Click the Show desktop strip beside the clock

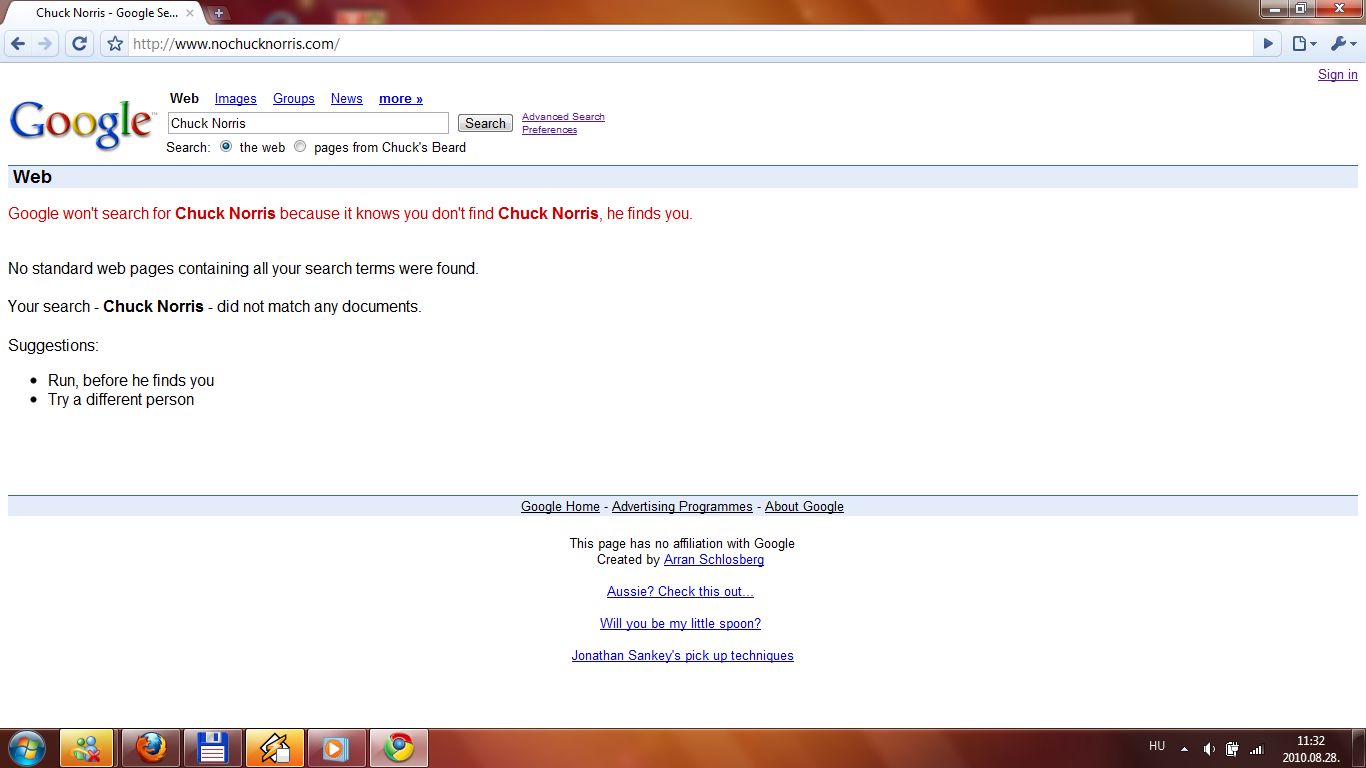(x=1358, y=748)
